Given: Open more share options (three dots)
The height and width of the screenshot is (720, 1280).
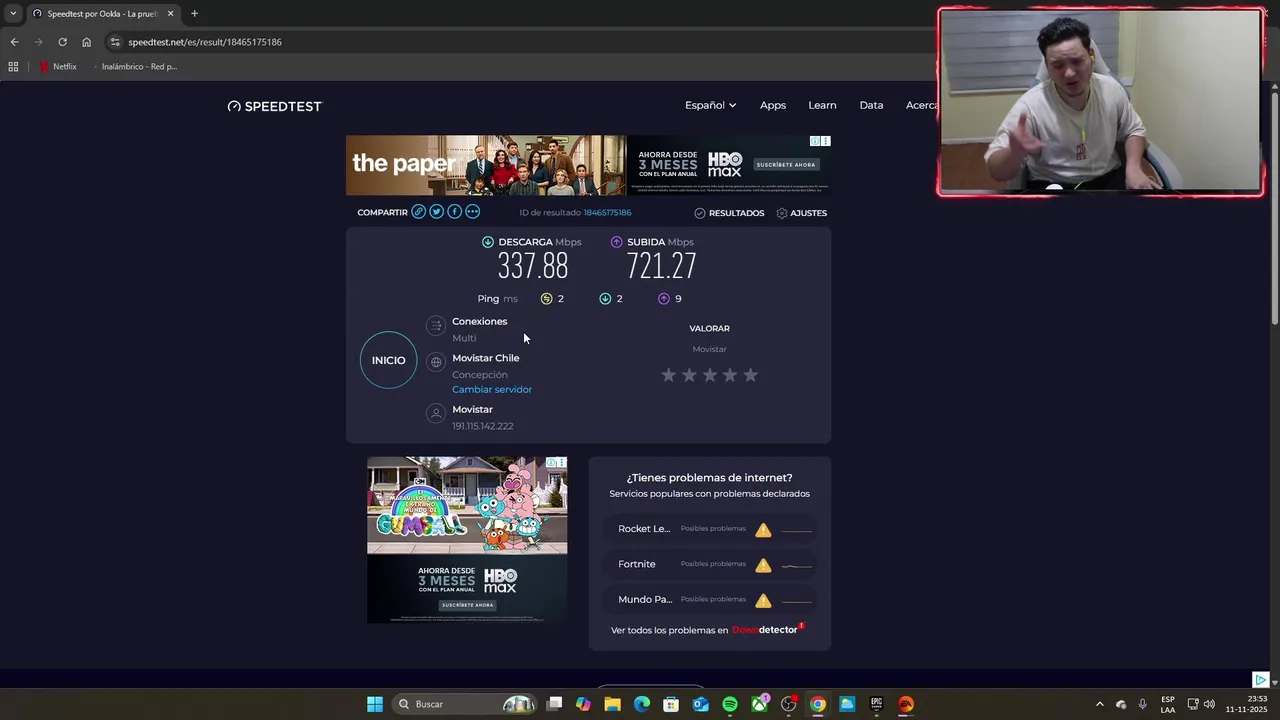Looking at the screenshot, I should pyautogui.click(x=473, y=212).
